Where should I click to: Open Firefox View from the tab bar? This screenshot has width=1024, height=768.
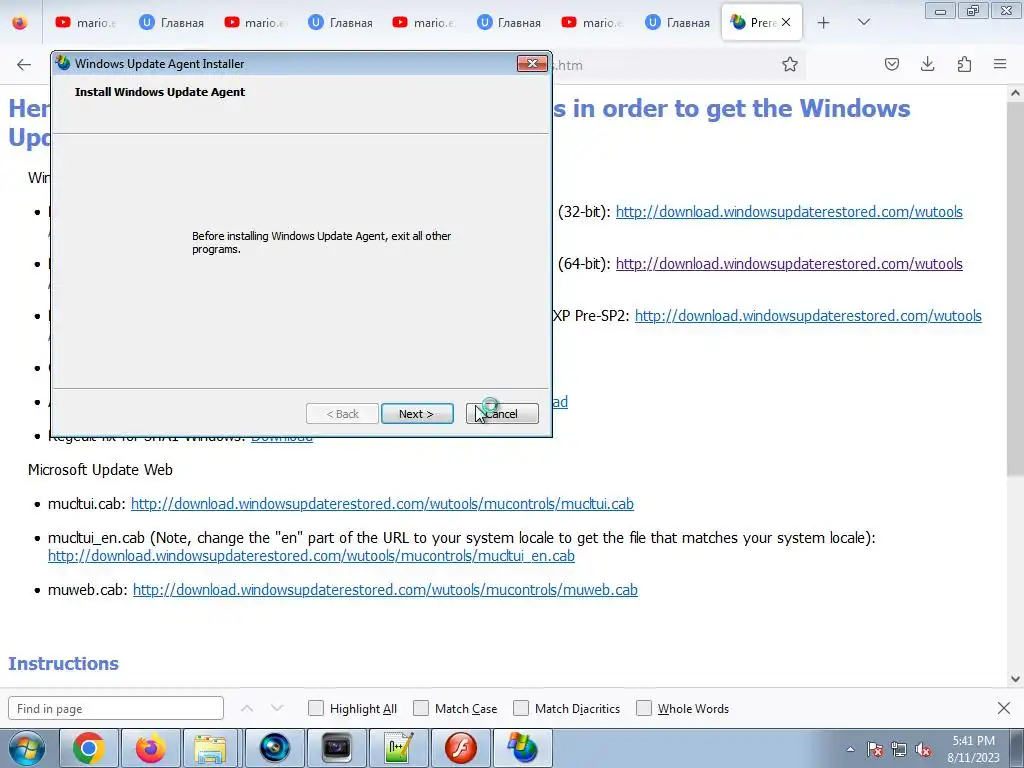(x=20, y=23)
